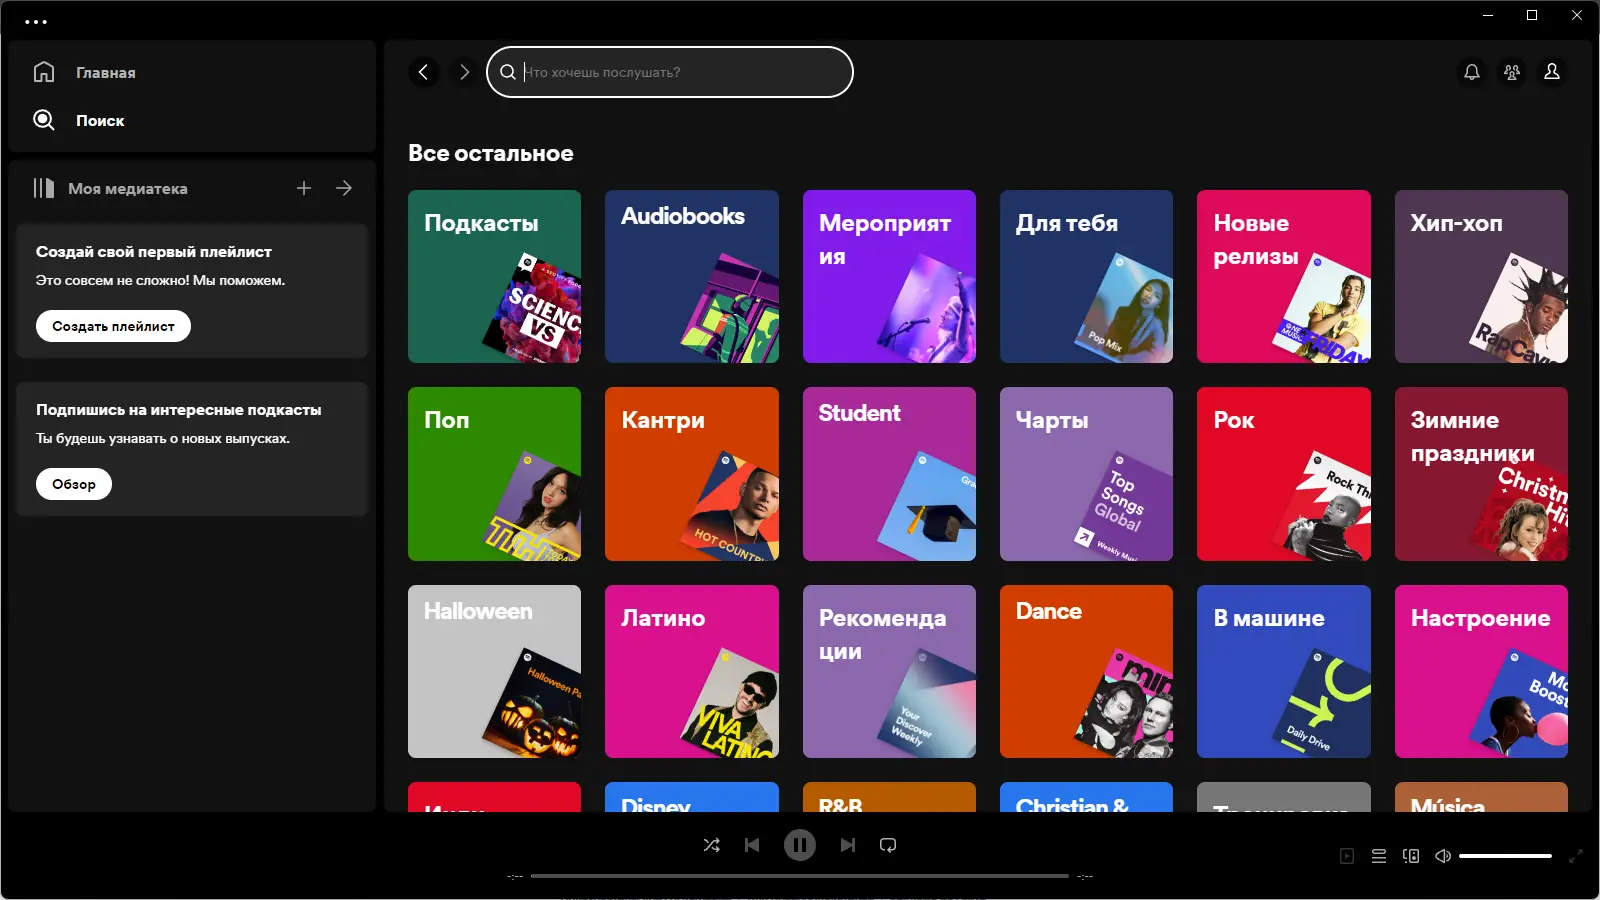Skip to the next track
This screenshot has height=900, width=1600.
(x=848, y=845)
